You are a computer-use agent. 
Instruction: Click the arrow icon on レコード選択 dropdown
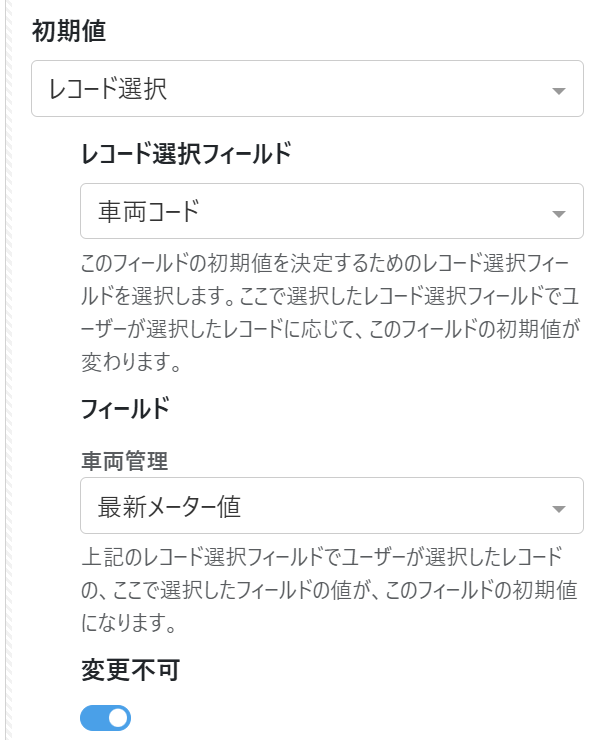point(559,91)
